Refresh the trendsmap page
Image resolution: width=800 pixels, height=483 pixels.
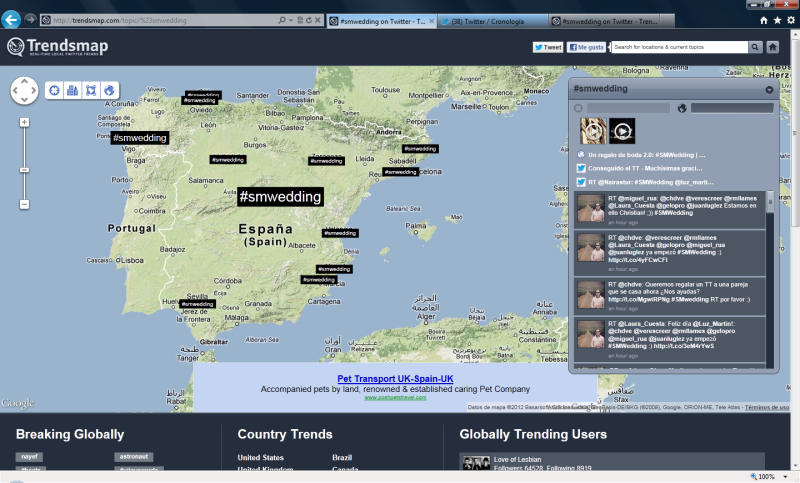tap(309, 20)
